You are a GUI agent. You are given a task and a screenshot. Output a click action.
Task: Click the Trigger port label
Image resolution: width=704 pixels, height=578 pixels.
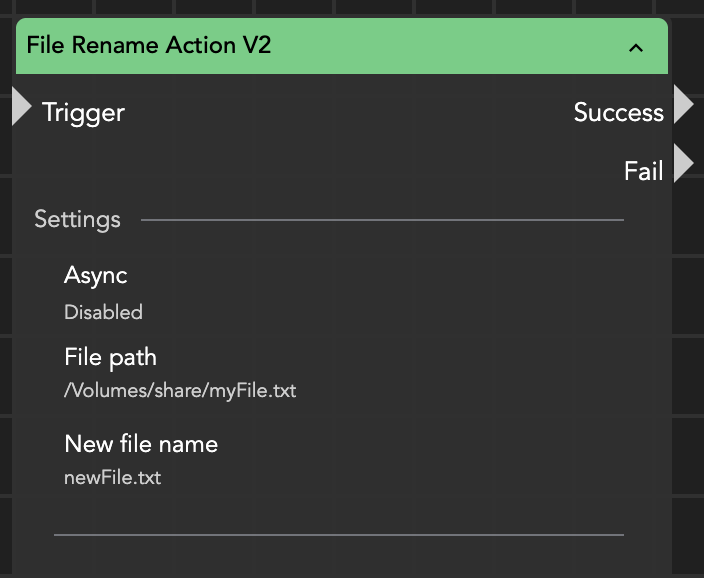(x=83, y=113)
